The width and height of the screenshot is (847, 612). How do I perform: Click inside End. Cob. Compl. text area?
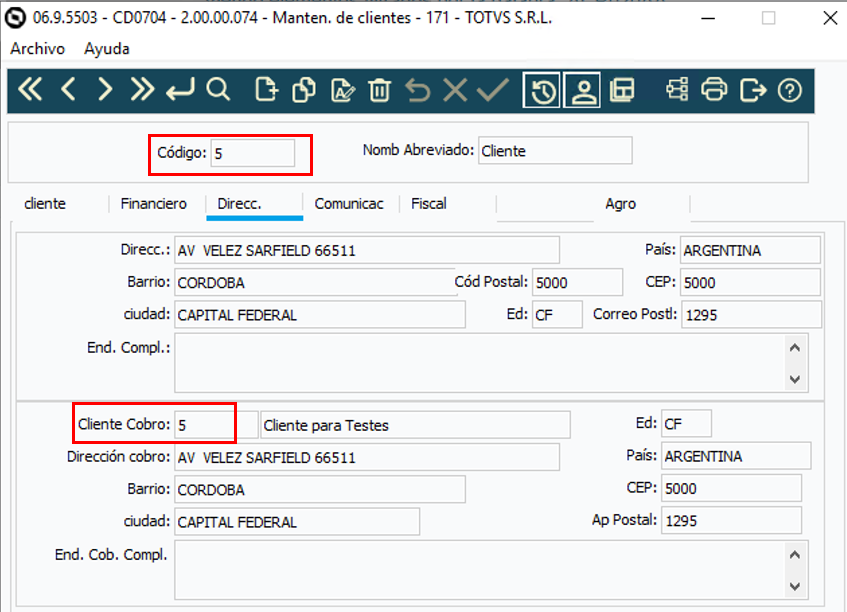click(481, 570)
